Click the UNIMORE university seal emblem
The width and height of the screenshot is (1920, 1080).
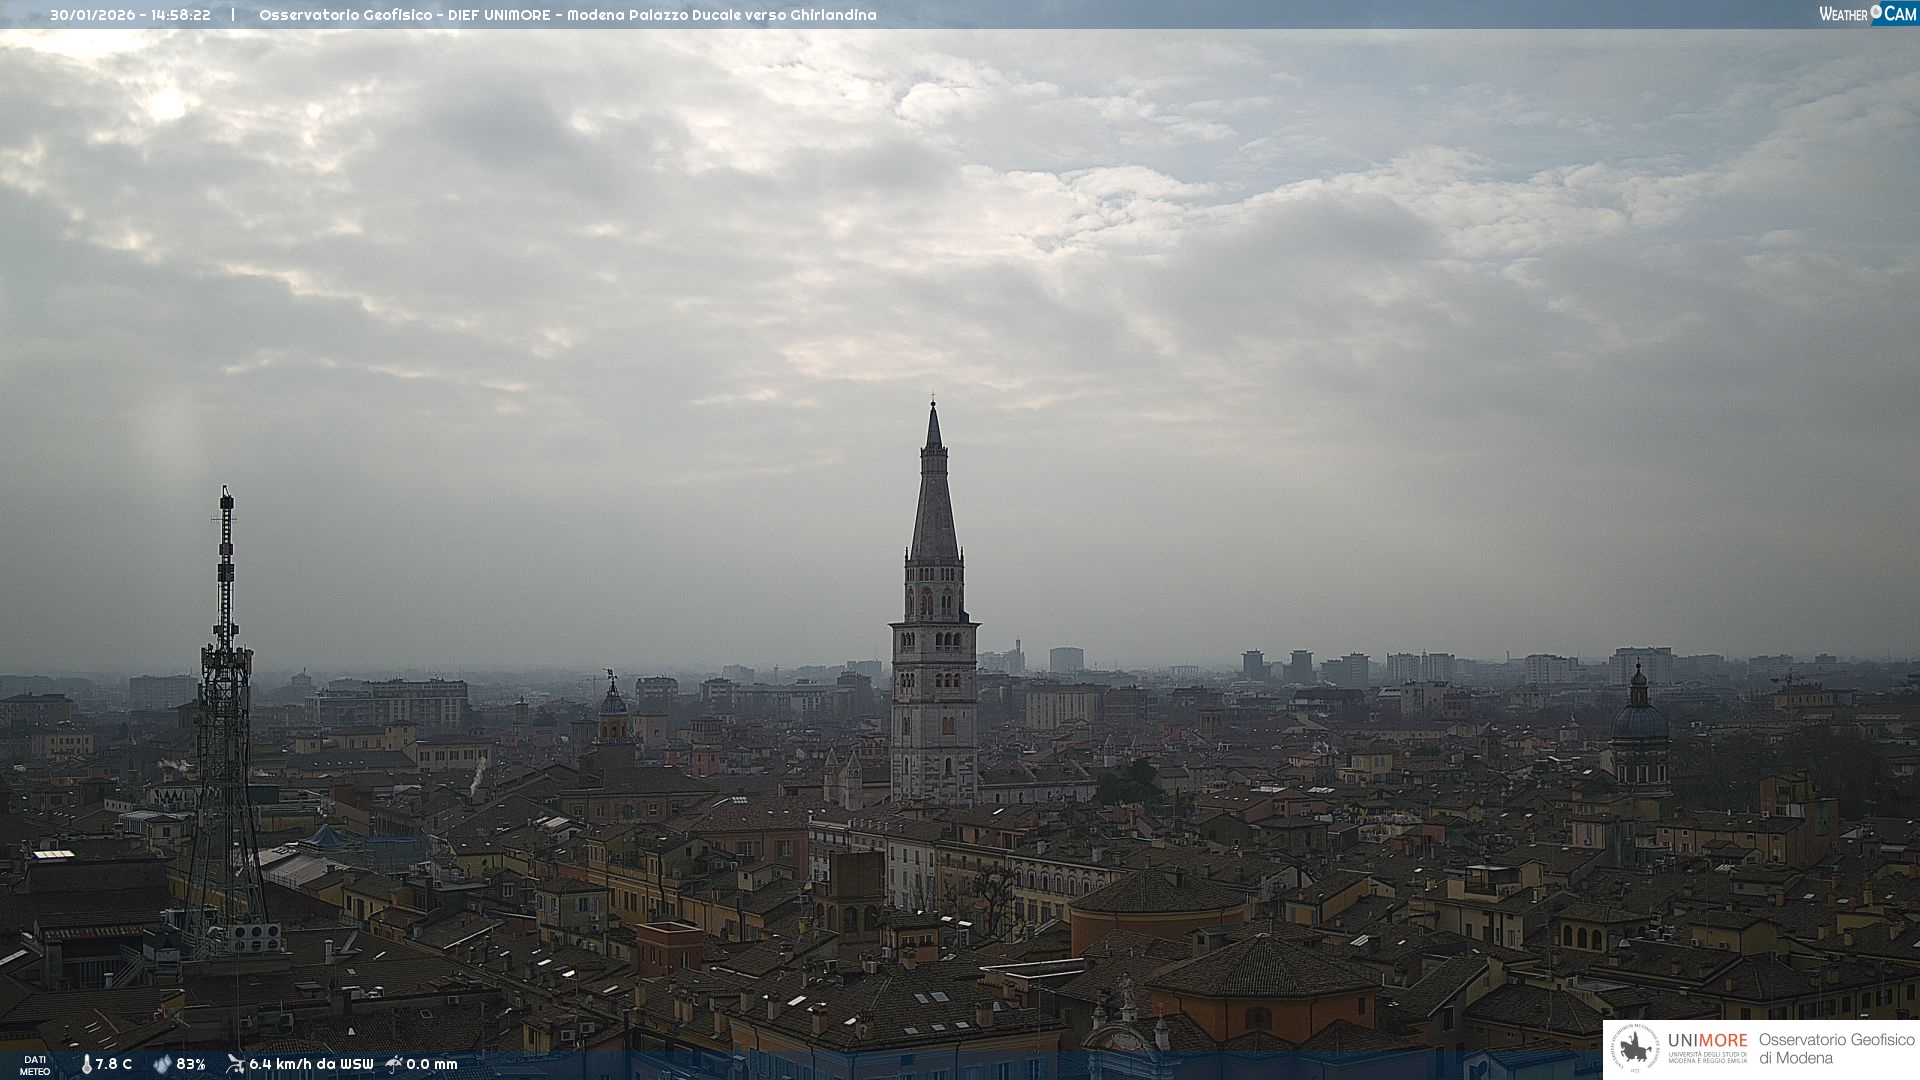tap(1636, 1049)
